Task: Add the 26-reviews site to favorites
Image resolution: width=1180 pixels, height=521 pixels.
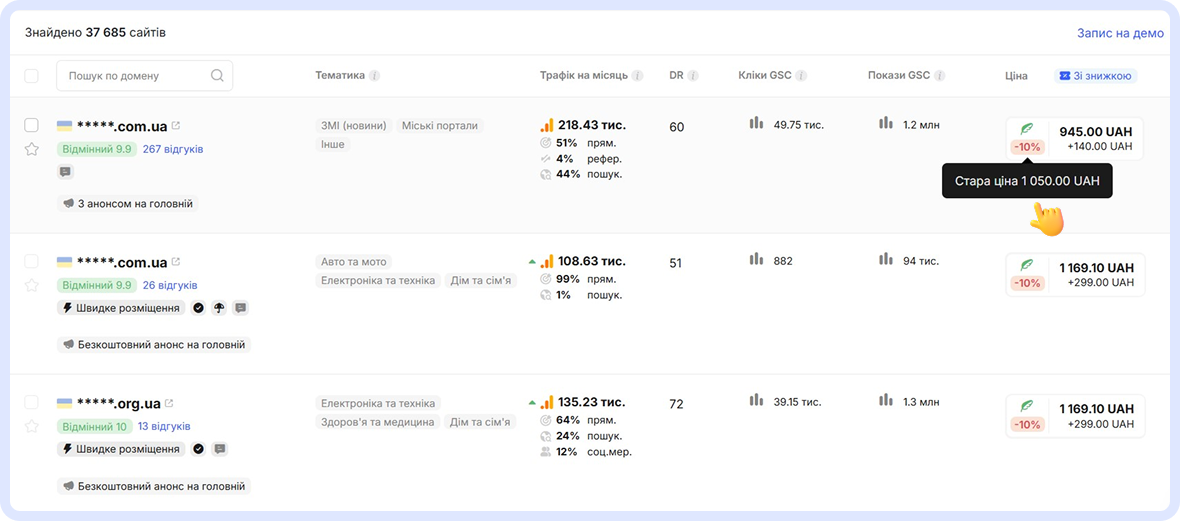Action: 31,285
